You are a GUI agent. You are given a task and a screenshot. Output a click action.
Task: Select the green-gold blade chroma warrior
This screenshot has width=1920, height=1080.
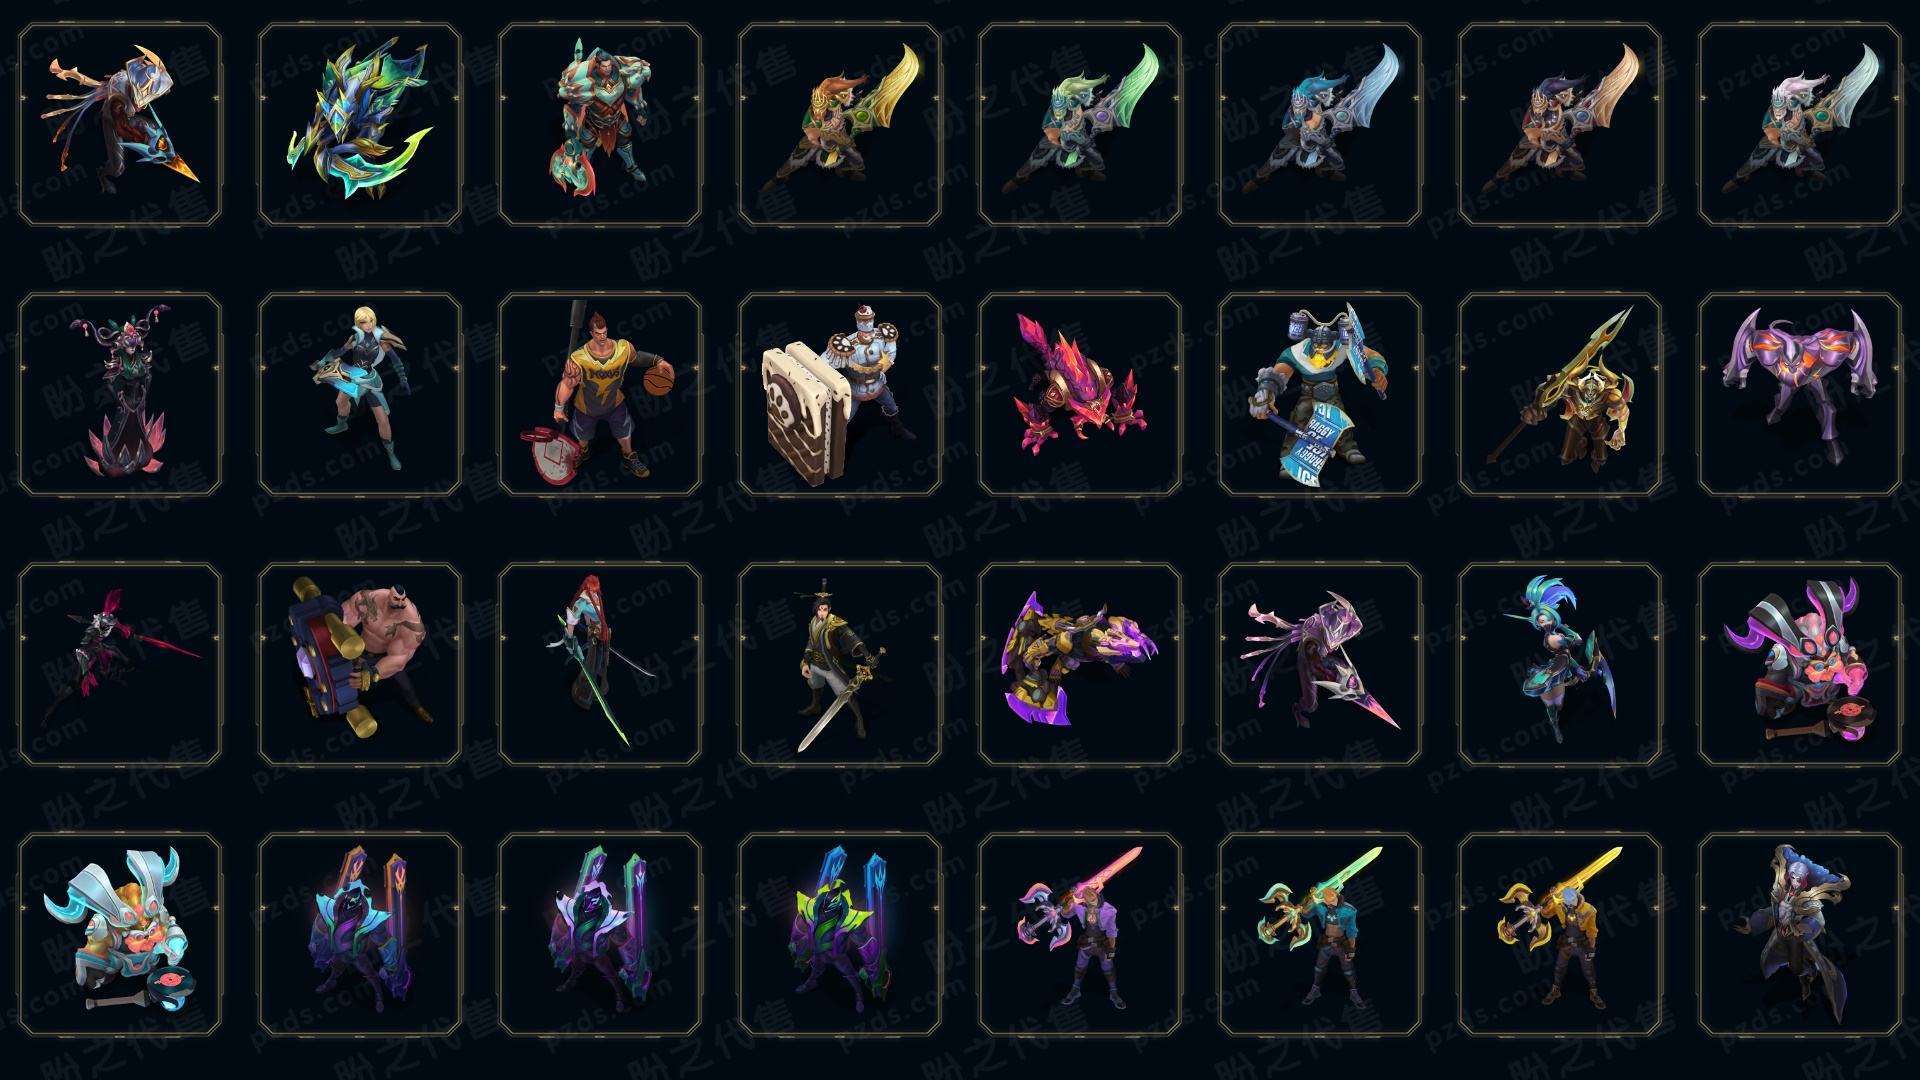tap(840, 124)
